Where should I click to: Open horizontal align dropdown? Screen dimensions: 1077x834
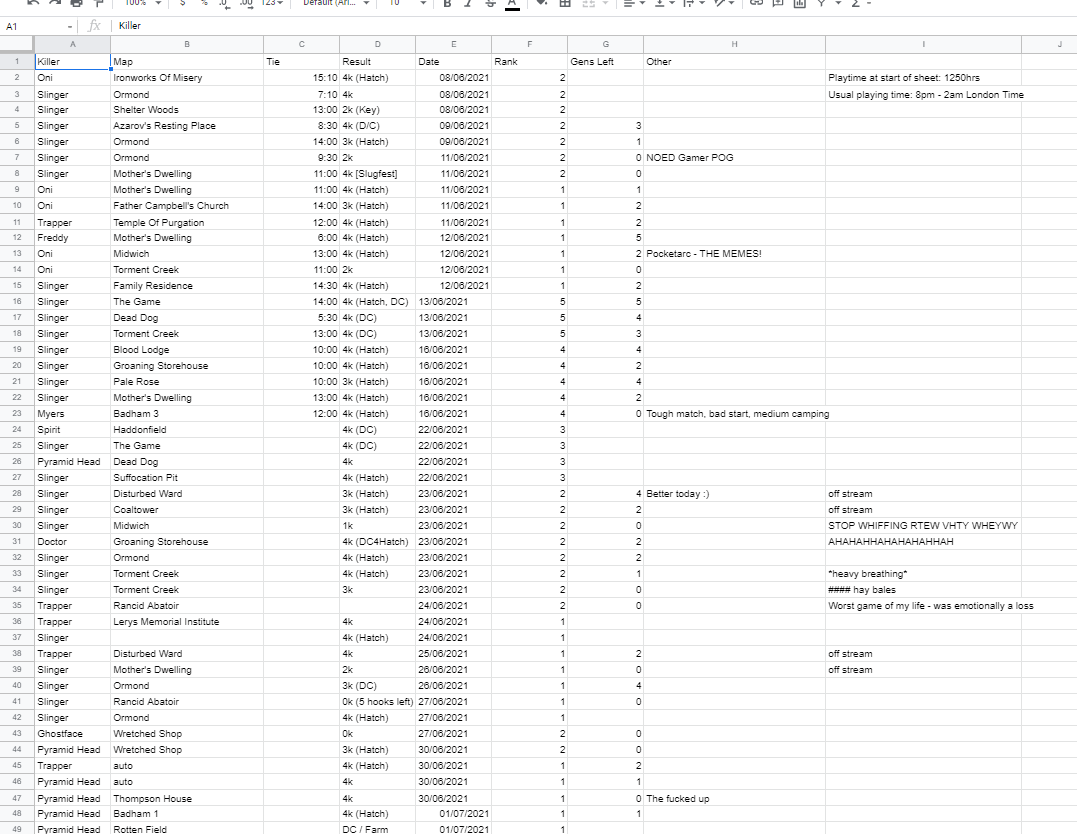[x=633, y=3]
